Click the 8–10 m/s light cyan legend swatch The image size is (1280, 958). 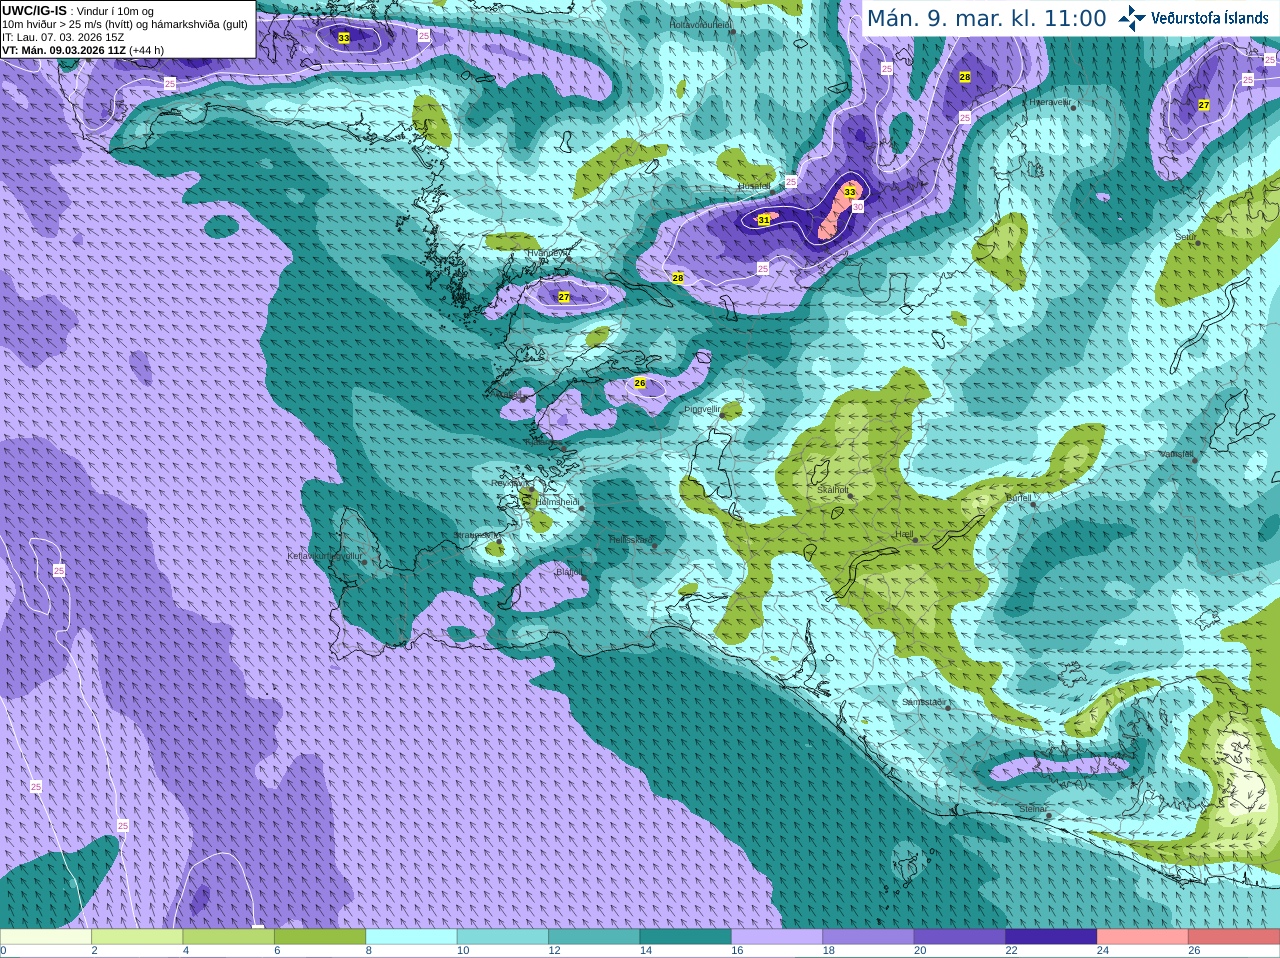click(x=411, y=937)
